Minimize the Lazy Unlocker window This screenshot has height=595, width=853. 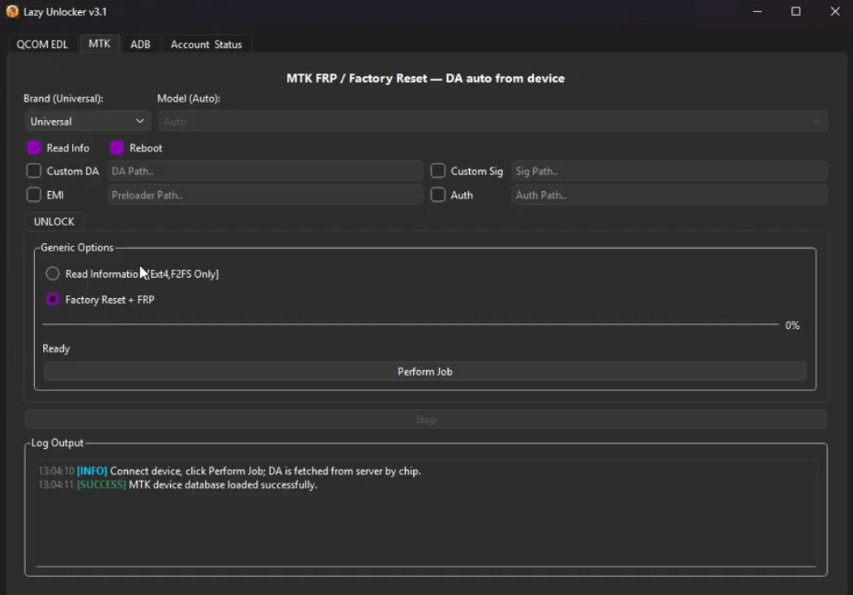[757, 11]
